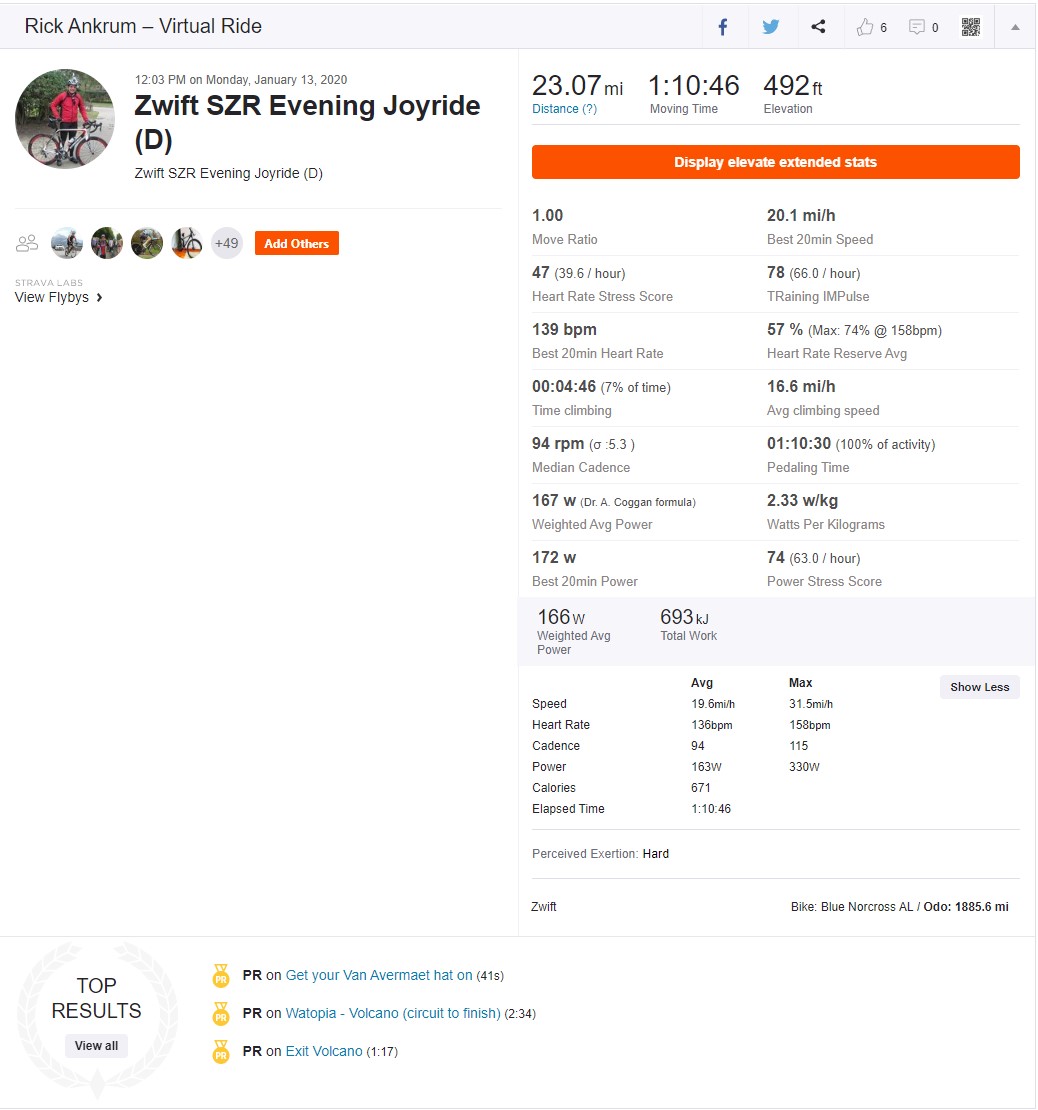Viewport: 1038px width, 1110px height.
Task: Show the QR code icon
Action: pyautogui.click(x=971, y=27)
